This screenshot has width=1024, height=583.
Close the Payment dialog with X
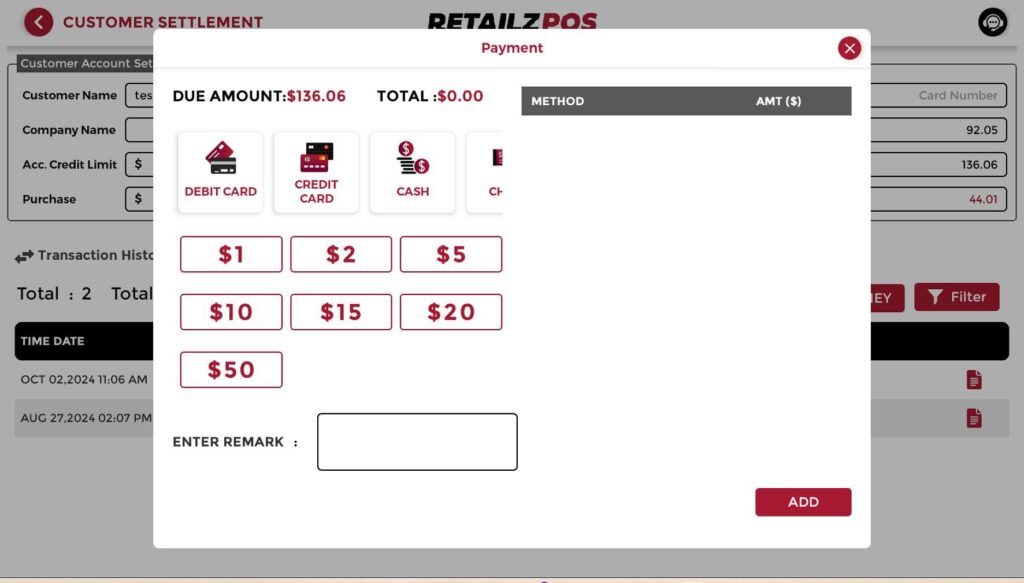point(849,48)
